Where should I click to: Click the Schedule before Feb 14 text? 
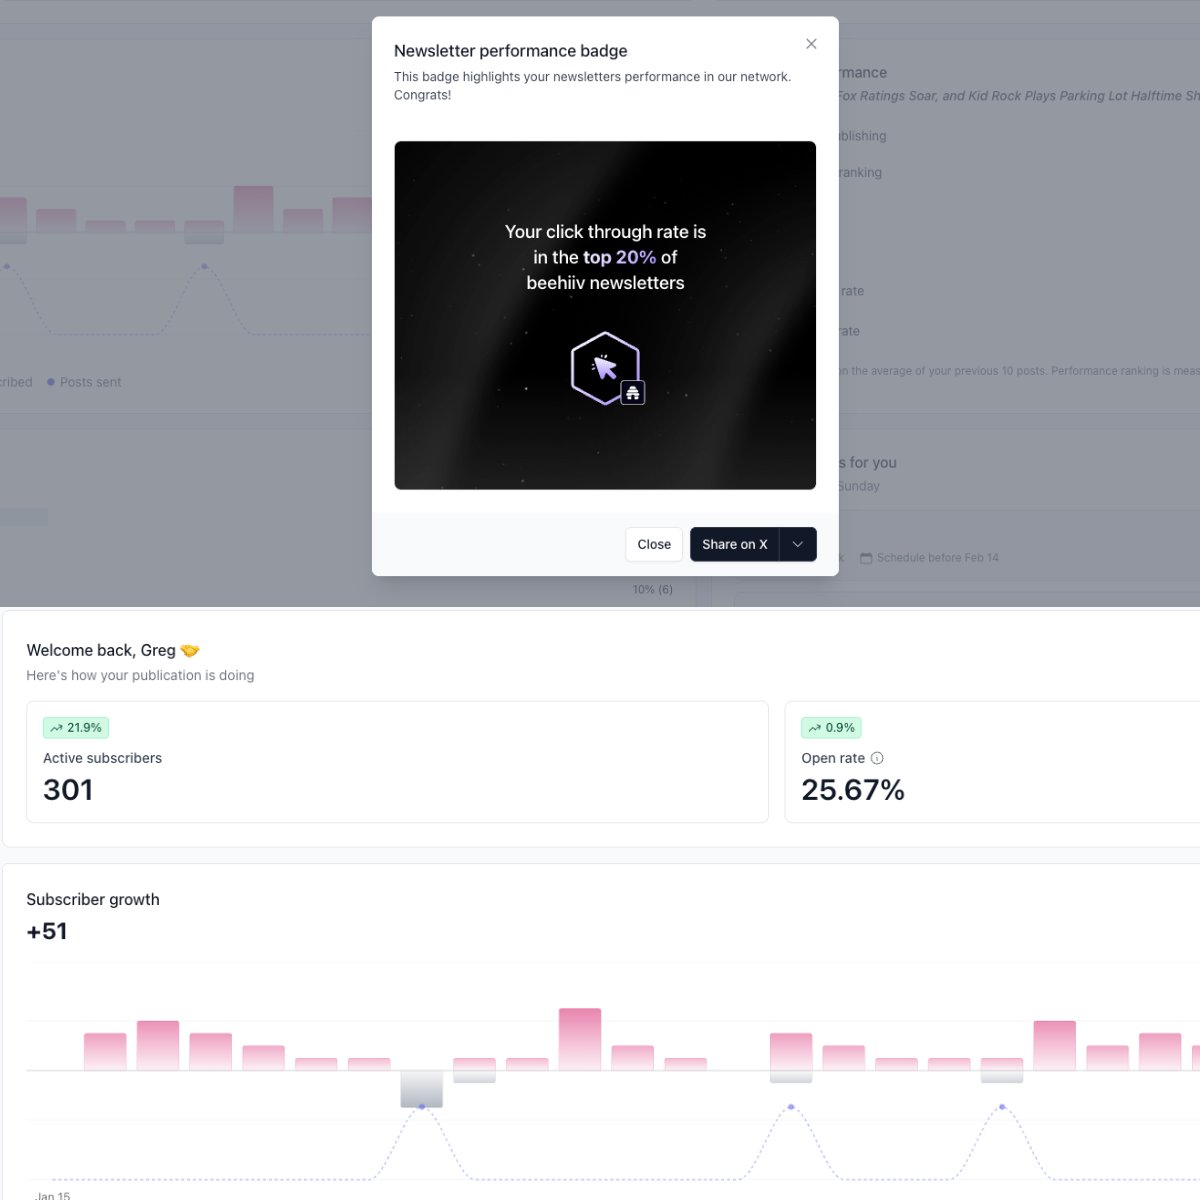click(938, 558)
